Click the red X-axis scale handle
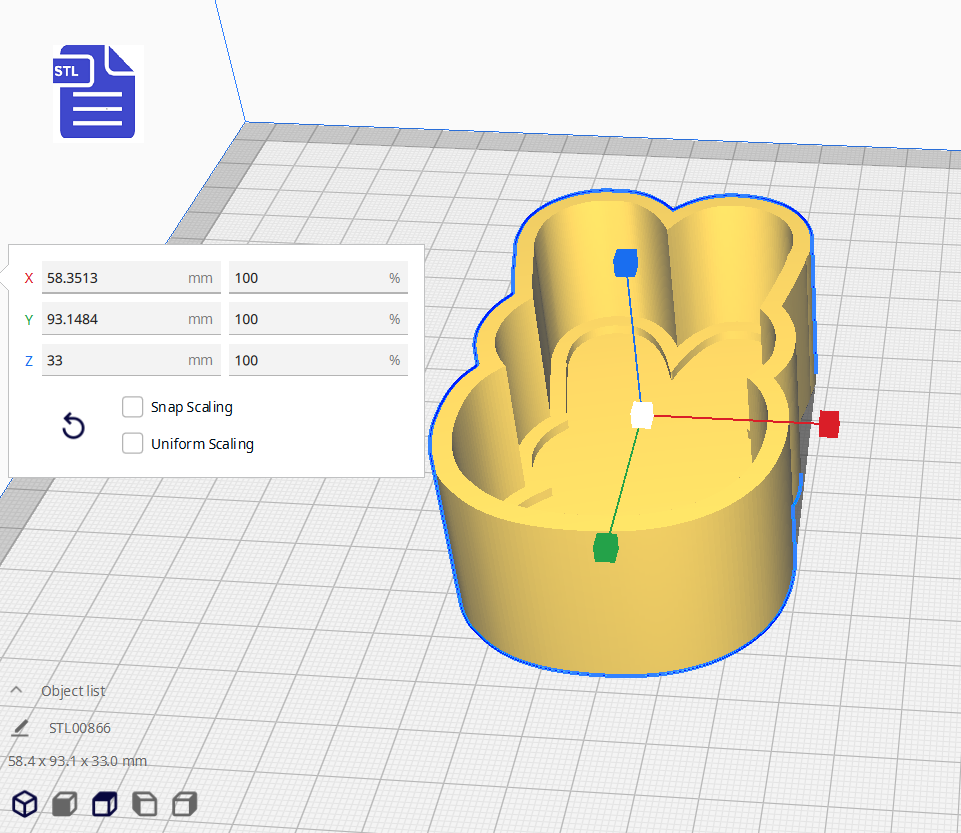The height and width of the screenshot is (833, 961). 828,423
